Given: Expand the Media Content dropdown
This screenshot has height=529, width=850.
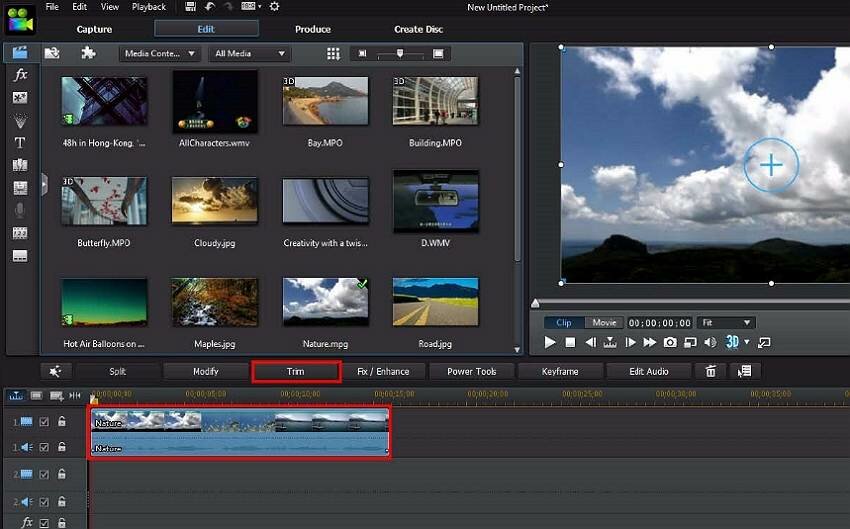Looking at the screenshot, I should click(159, 54).
